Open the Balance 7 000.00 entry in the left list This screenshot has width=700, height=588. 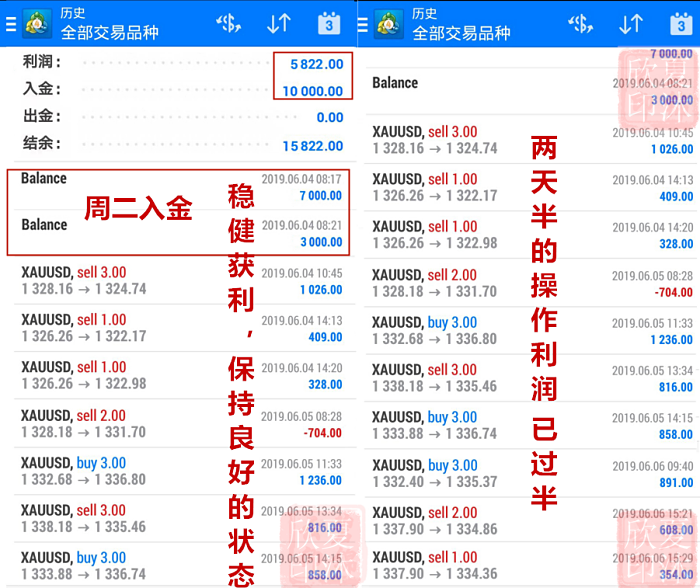click(x=182, y=186)
